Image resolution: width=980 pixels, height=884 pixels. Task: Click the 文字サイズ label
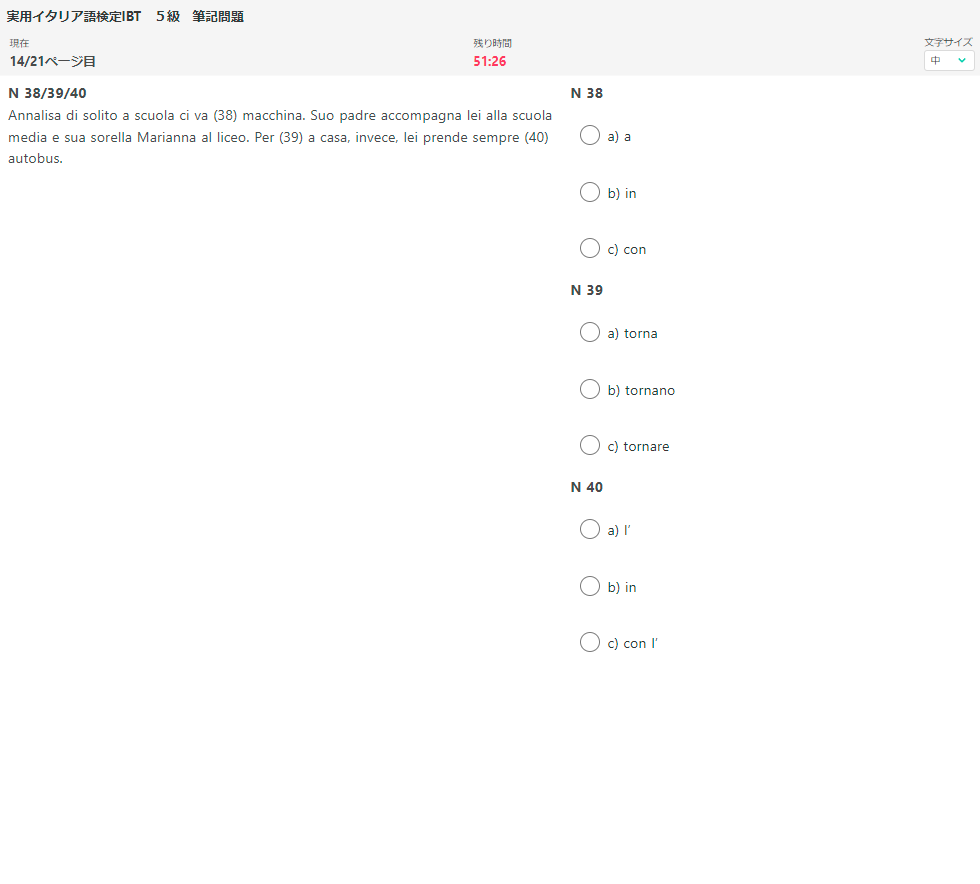tap(948, 42)
